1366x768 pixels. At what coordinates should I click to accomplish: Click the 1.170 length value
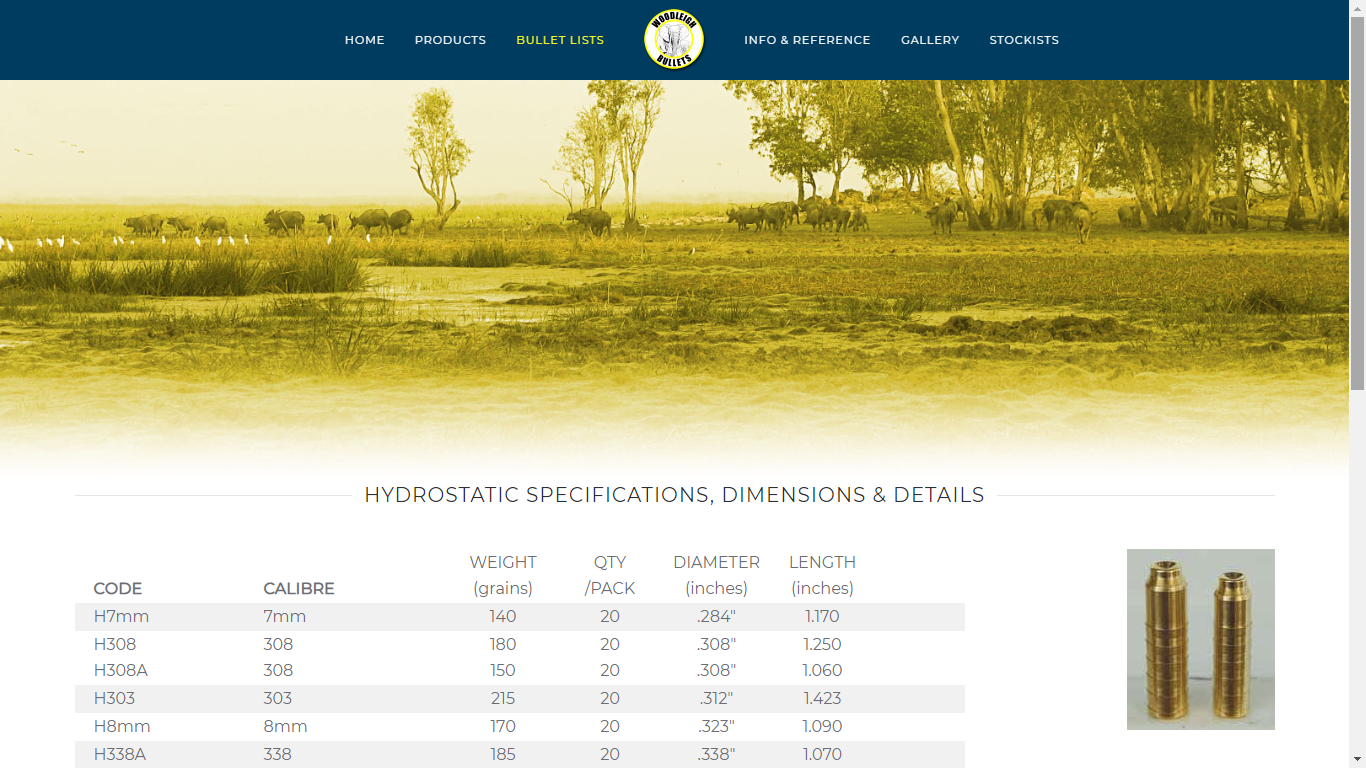(x=822, y=617)
